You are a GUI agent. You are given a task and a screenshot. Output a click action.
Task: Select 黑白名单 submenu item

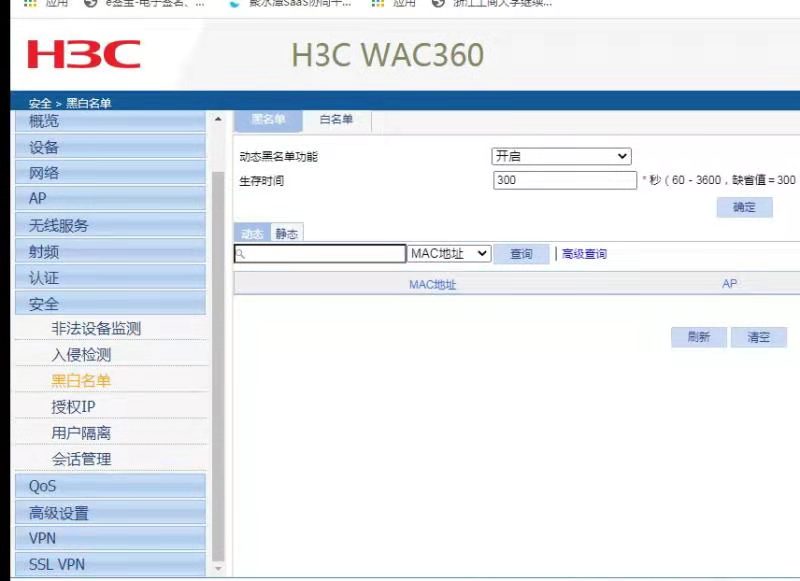(x=81, y=381)
